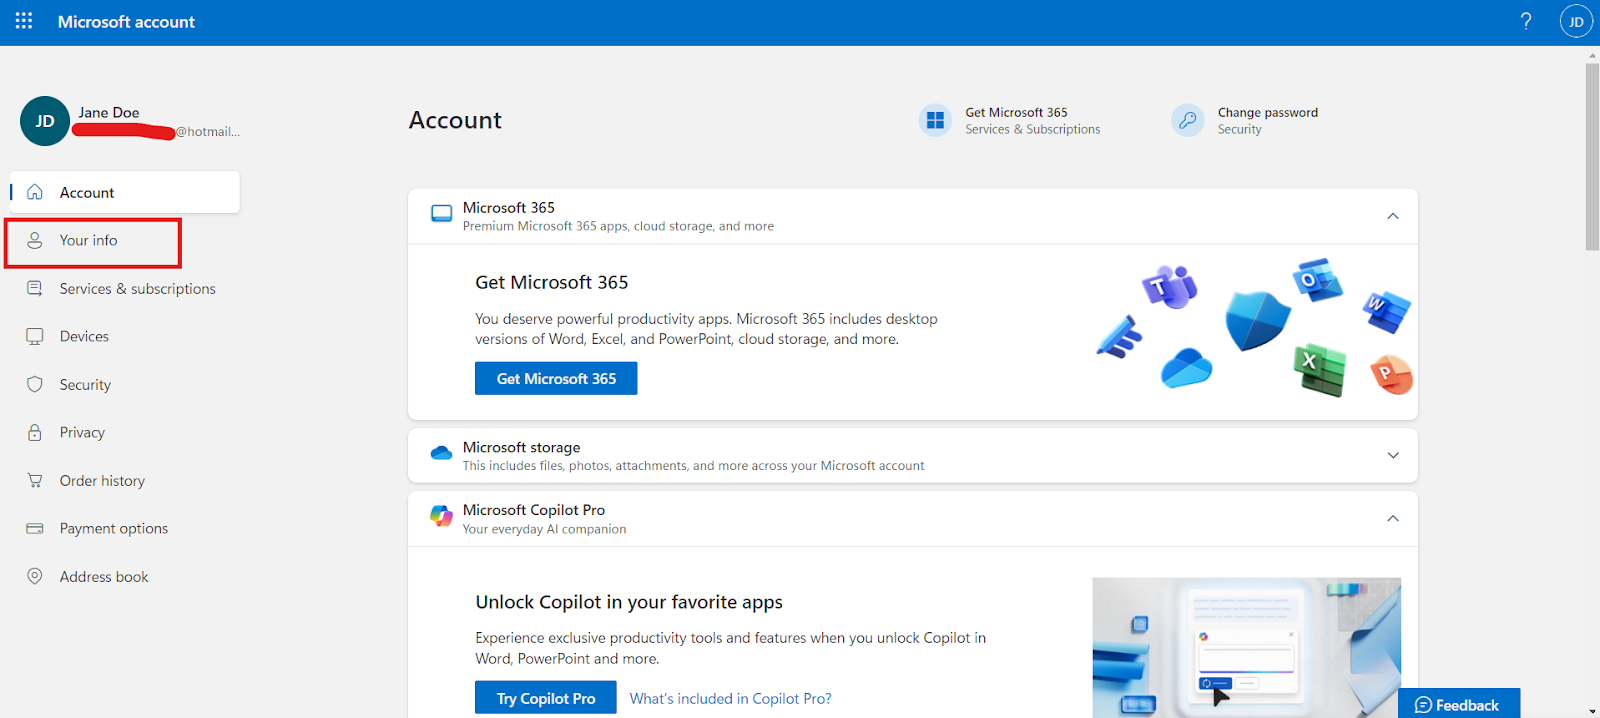Click the Get Microsoft 365 blue button
The height and width of the screenshot is (718, 1600).
coord(556,378)
